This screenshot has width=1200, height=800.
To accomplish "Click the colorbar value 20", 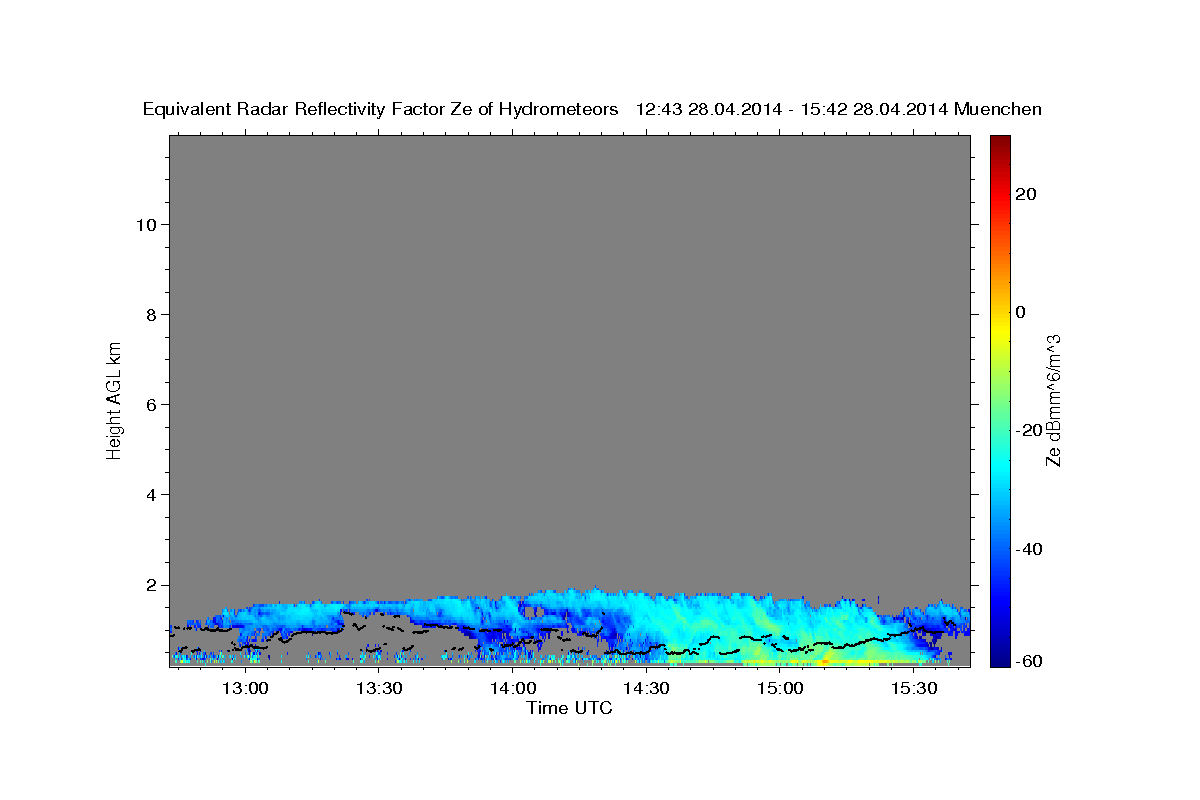I will pyautogui.click(x=1027, y=193).
